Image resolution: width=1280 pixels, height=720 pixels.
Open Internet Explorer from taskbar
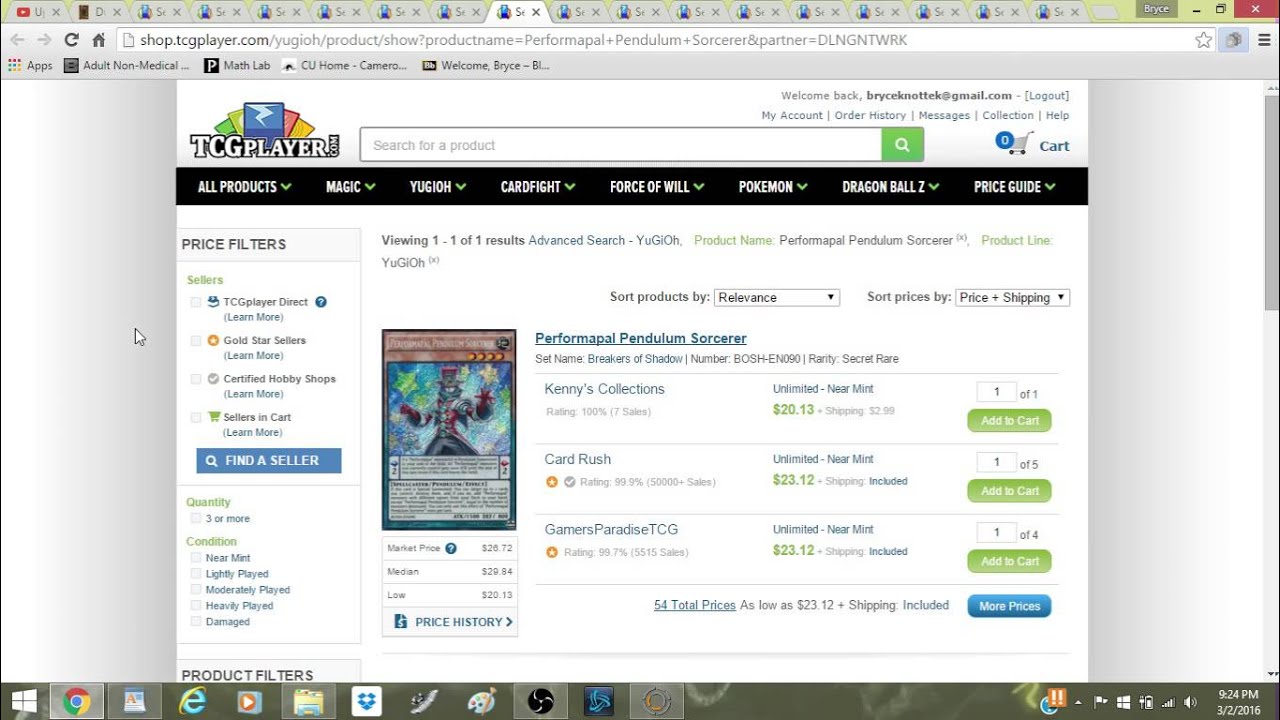tap(192, 701)
